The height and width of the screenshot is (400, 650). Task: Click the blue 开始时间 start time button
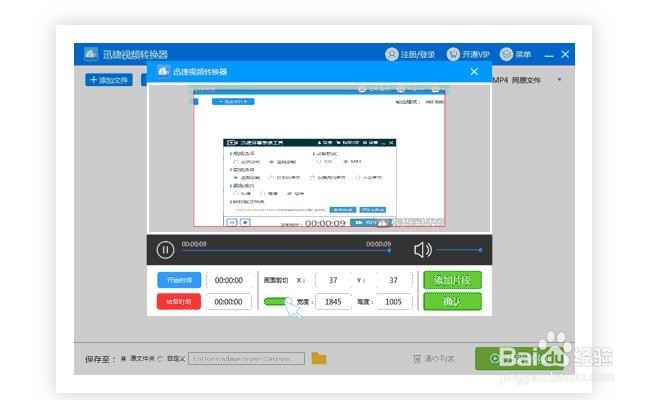pyautogui.click(x=179, y=280)
